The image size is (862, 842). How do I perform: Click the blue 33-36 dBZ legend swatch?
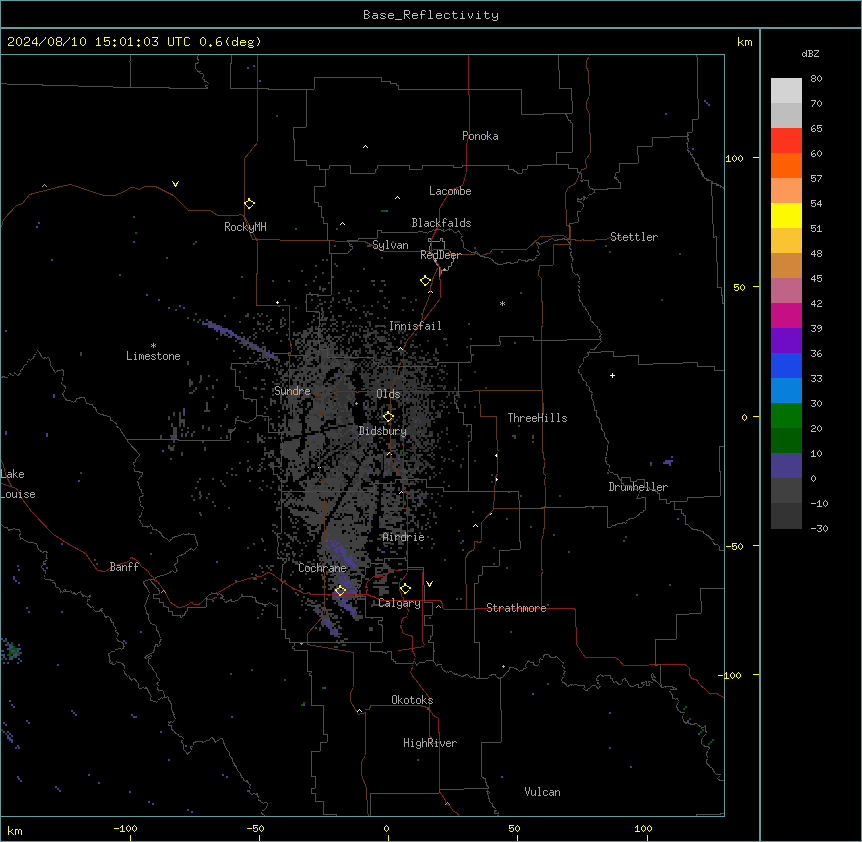786,365
